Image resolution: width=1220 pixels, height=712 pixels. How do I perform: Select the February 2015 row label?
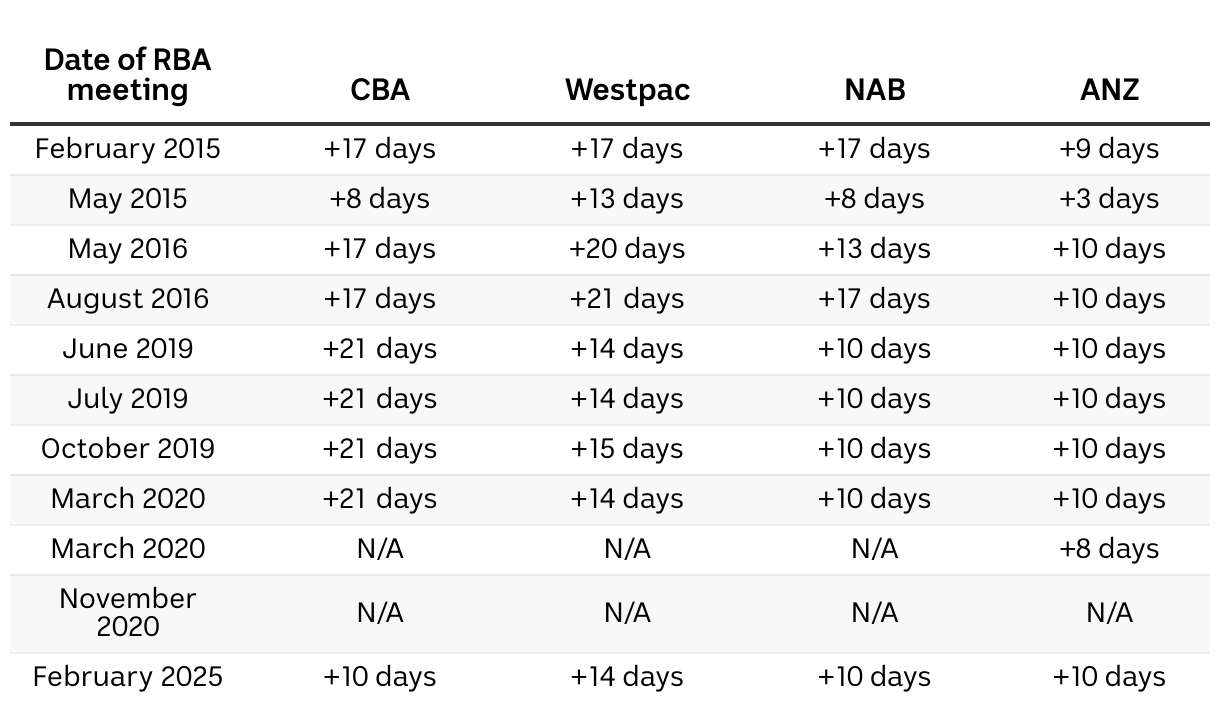pos(128,149)
